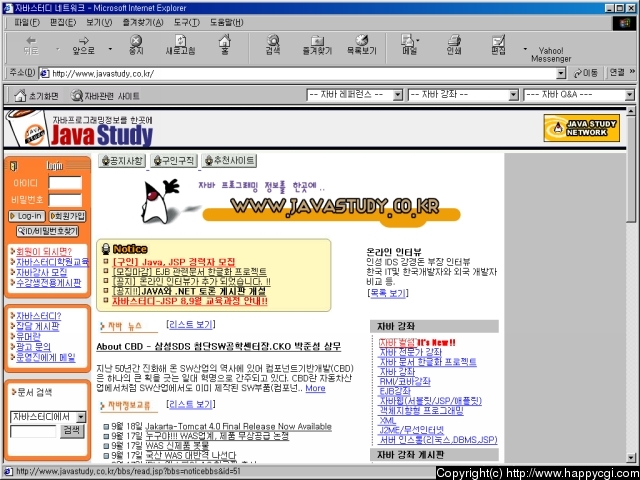Select the 추천사이트 tab button
This screenshot has height=480, width=640.
click(x=229, y=160)
